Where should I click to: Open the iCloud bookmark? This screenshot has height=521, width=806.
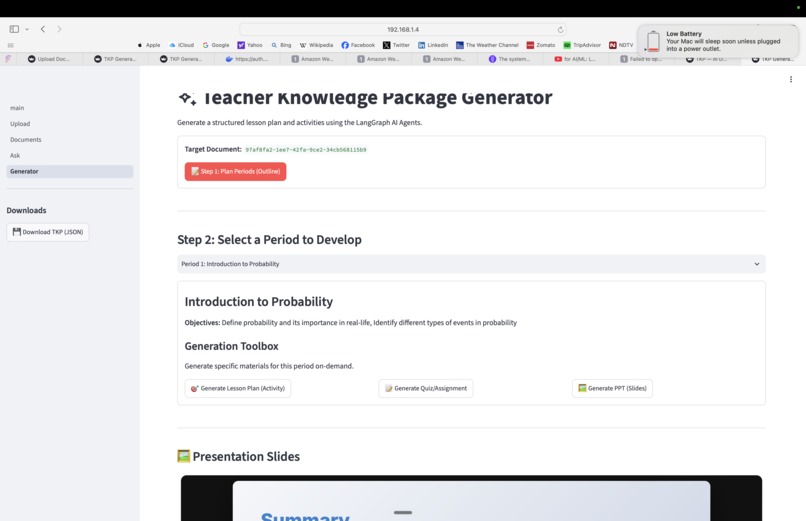pos(181,45)
